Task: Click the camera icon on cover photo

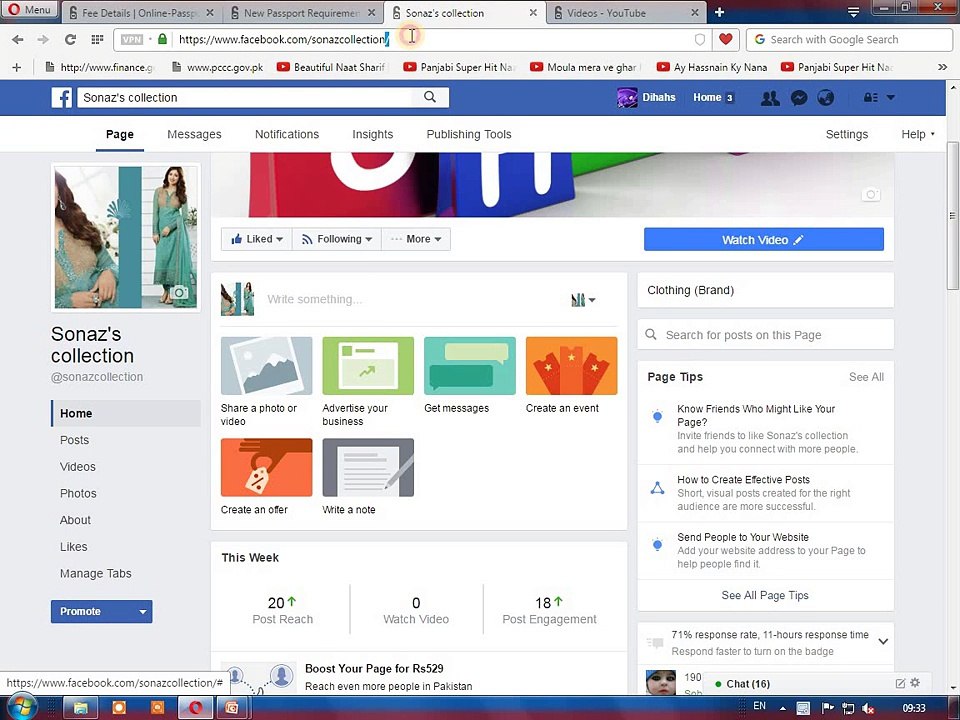Action: pos(870,194)
